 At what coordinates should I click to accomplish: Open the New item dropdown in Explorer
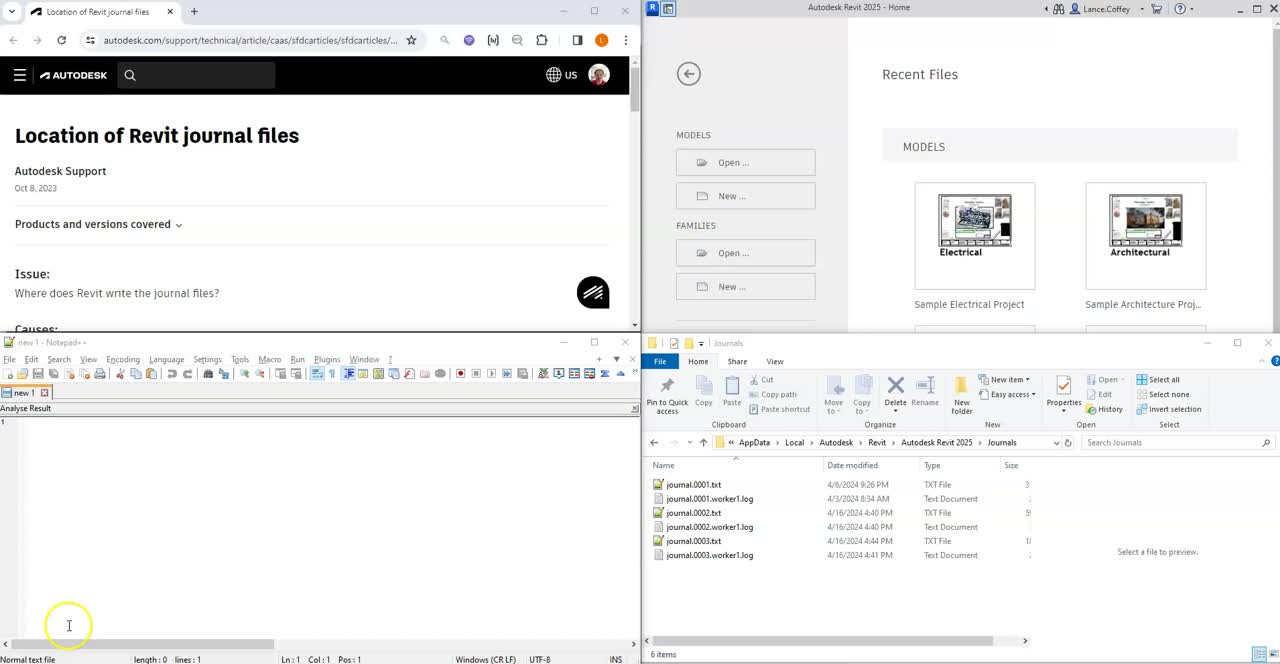(x=1004, y=380)
